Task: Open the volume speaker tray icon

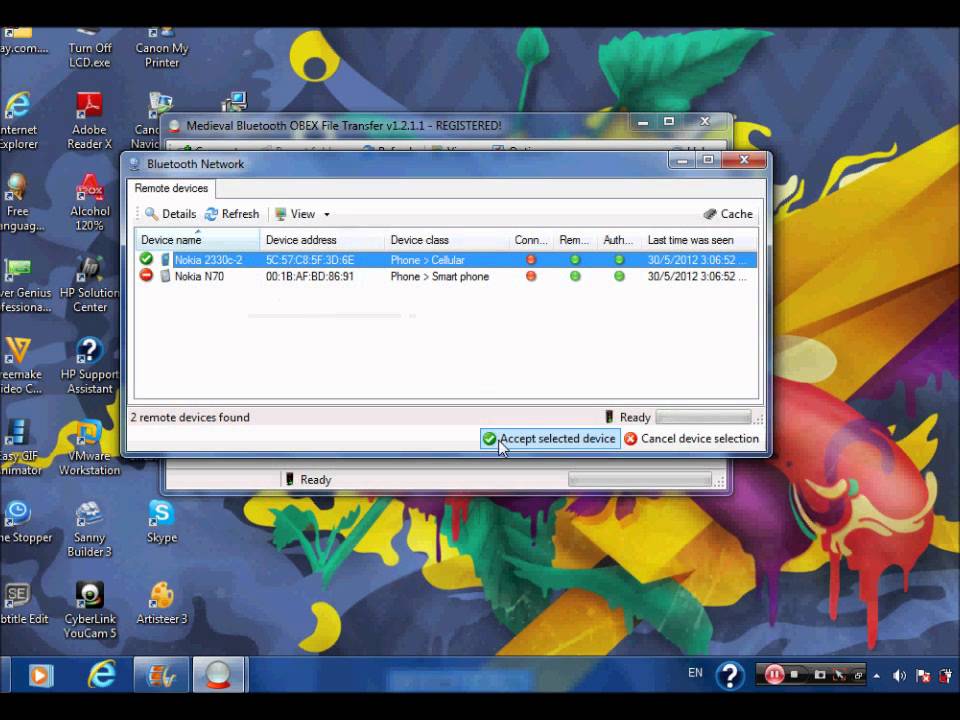Action: [x=899, y=676]
